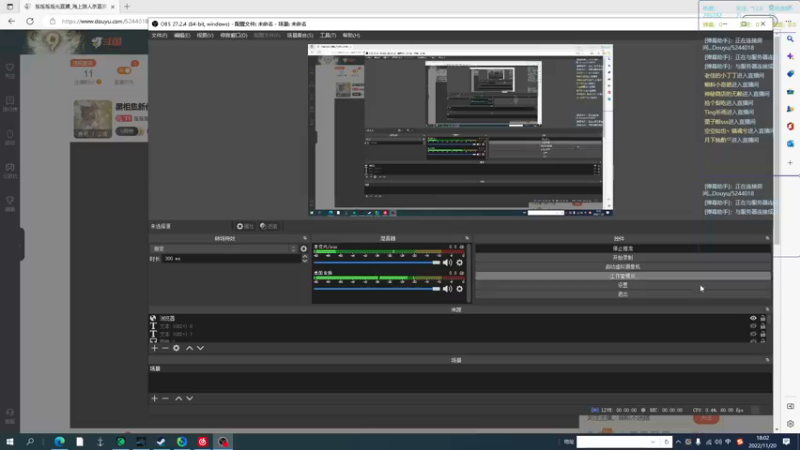800x450 pixels.
Task: Add a new source with plus icon
Action: click(155, 348)
